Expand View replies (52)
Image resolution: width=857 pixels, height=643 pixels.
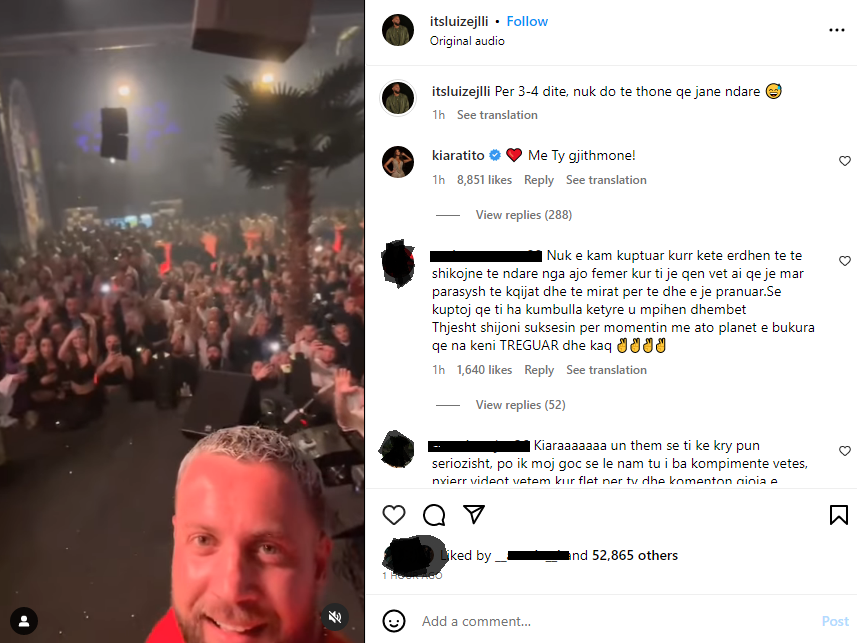(x=520, y=405)
